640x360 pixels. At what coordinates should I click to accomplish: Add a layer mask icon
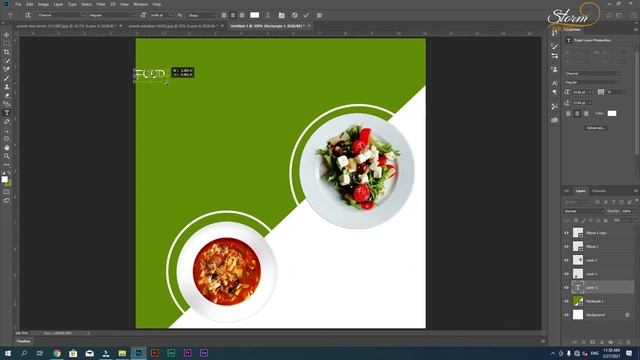[x=593, y=342]
